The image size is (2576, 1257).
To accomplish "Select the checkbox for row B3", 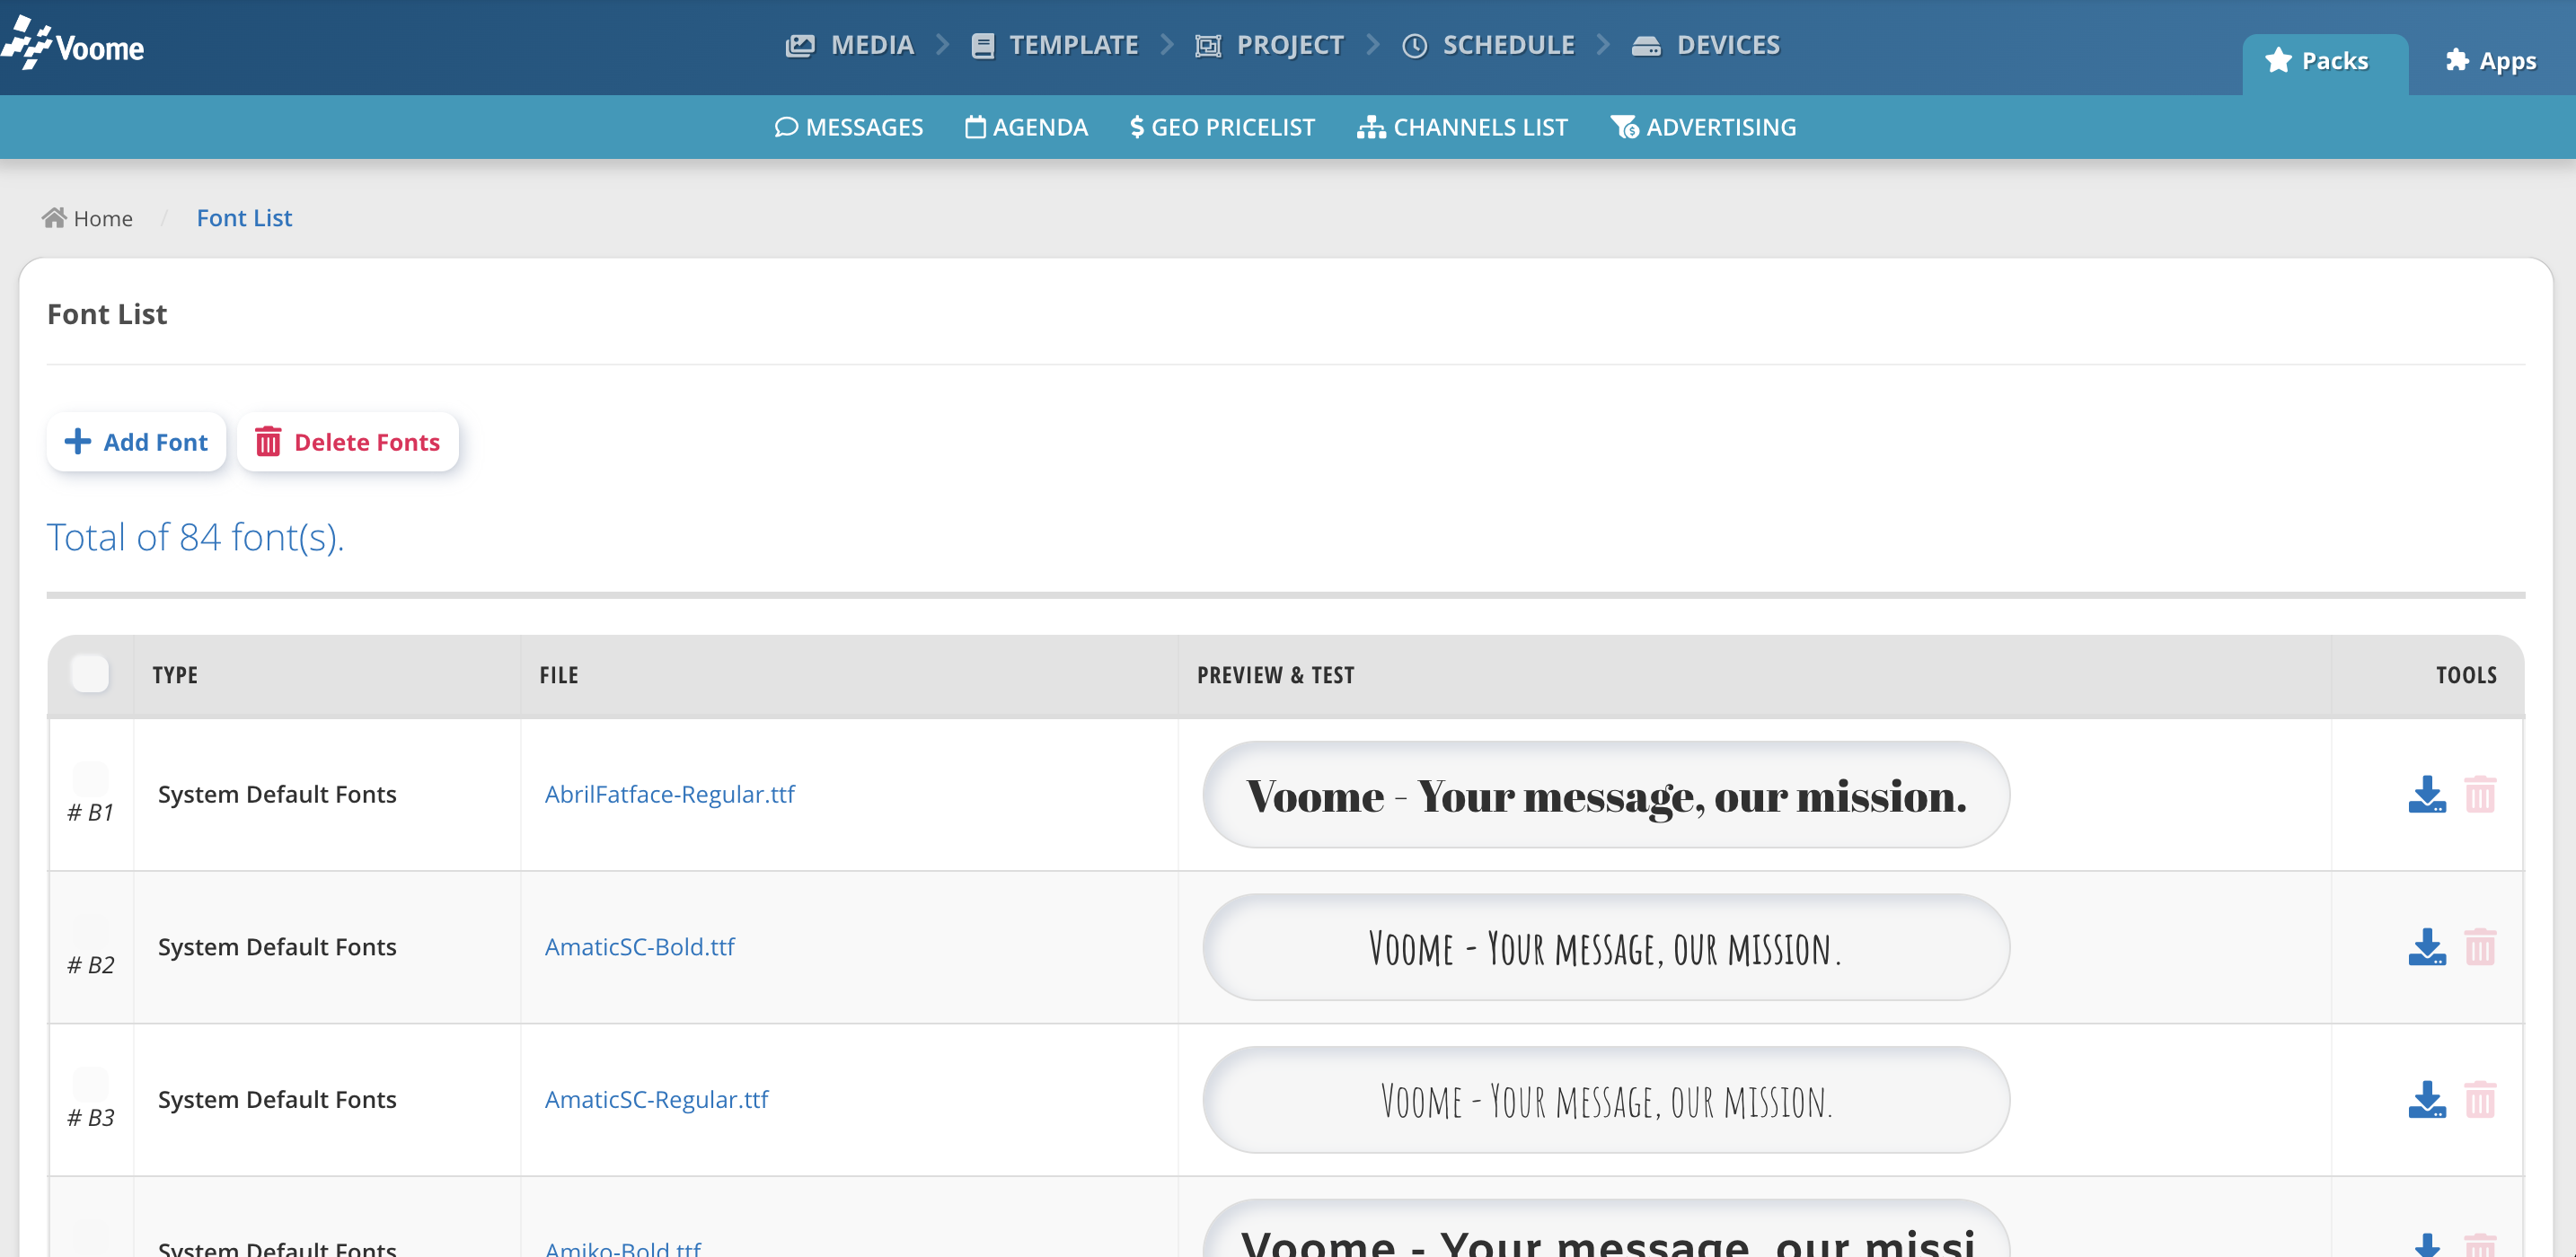I will click(x=90, y=1084).
